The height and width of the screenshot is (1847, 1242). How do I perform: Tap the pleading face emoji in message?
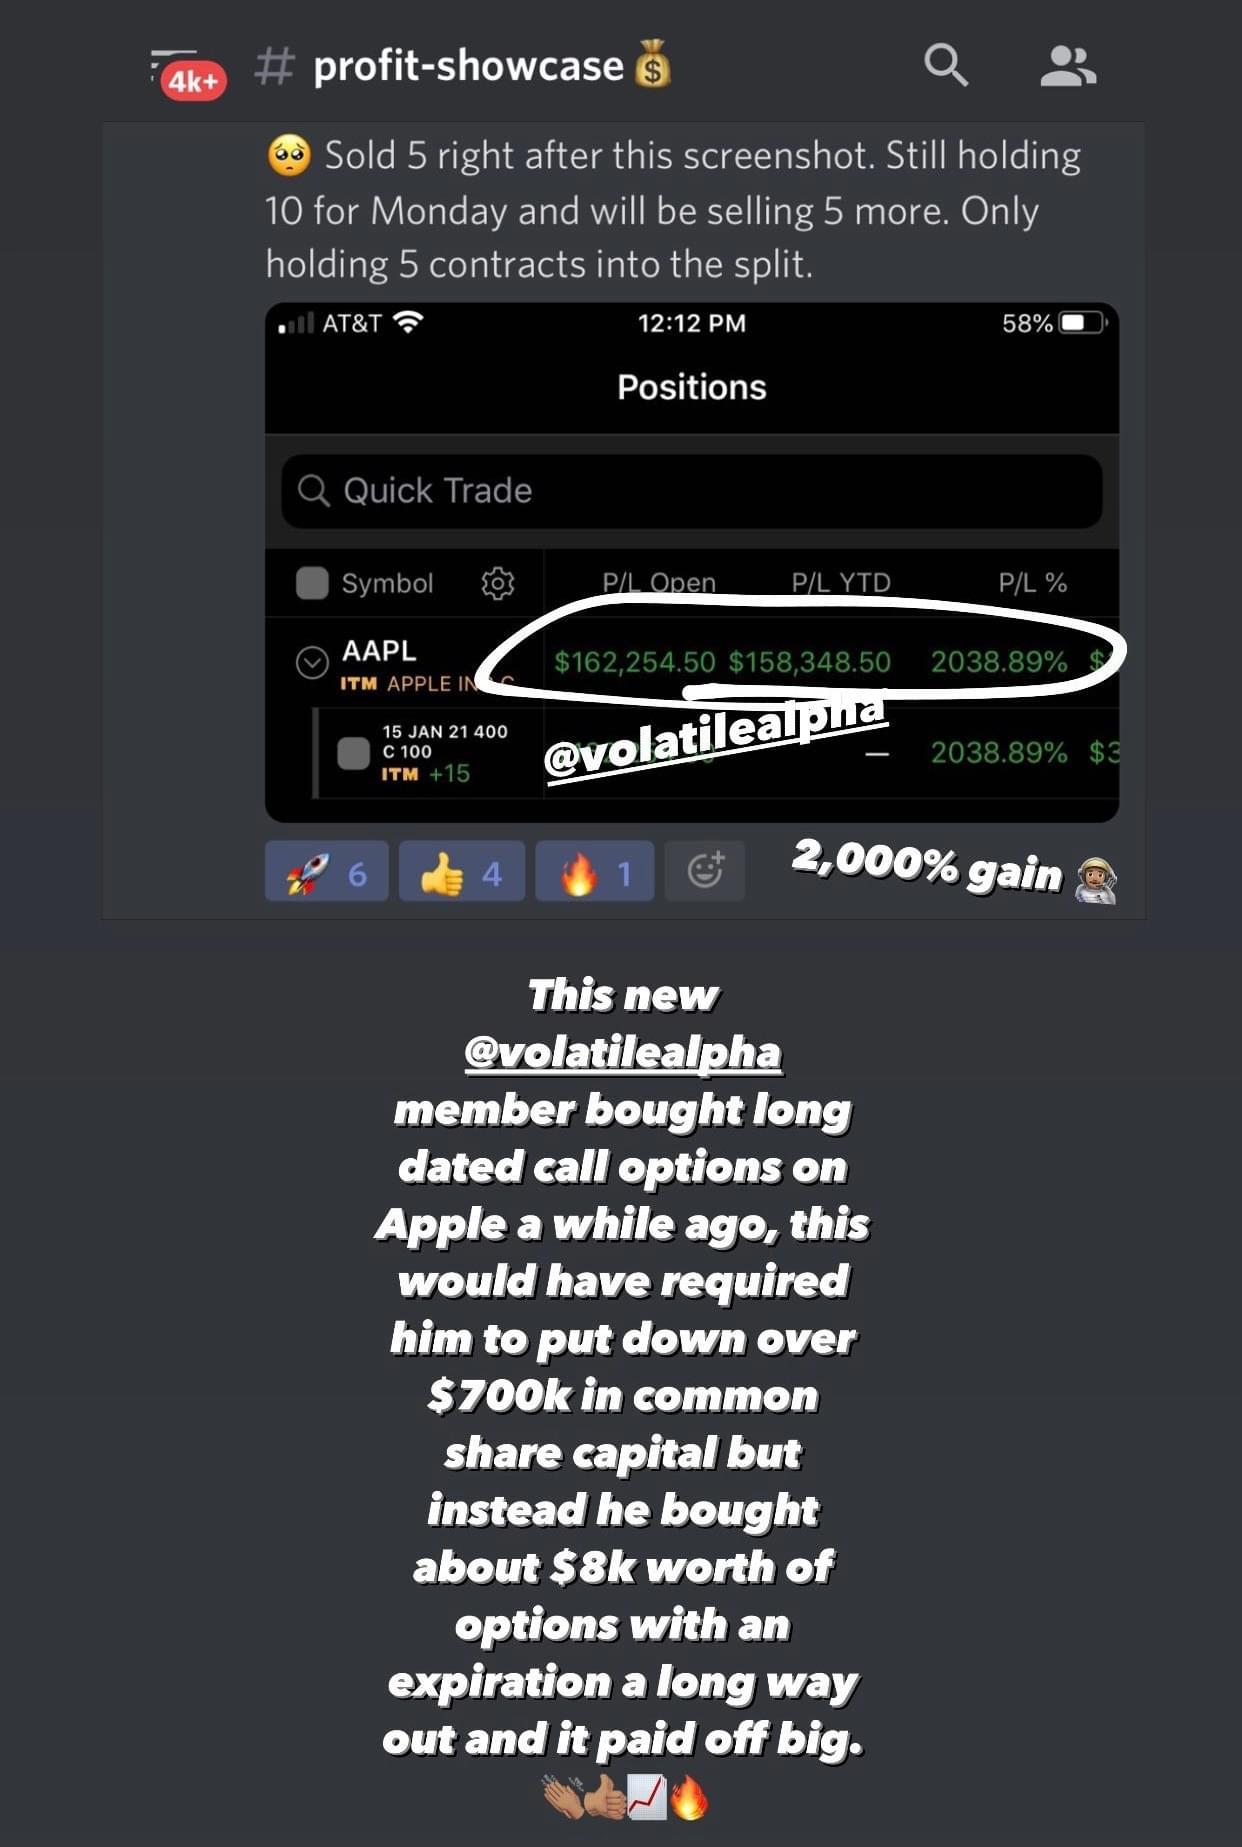tap(289, 157)
